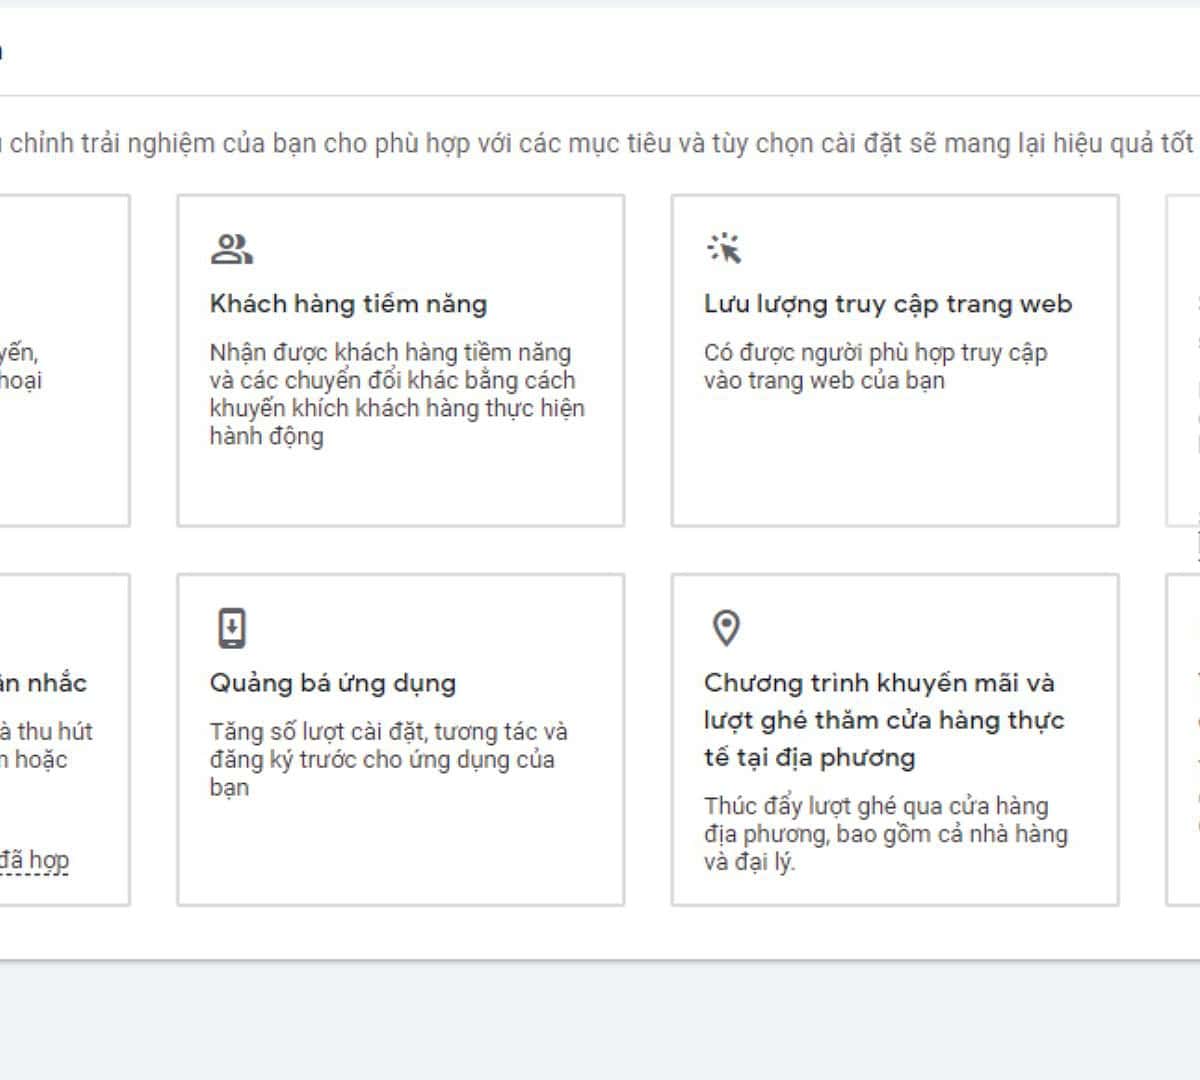Click the location pin icon for store visits
Viewport: 1200px width, 1080px height.
pyautogui.click(x=726, y=628)
